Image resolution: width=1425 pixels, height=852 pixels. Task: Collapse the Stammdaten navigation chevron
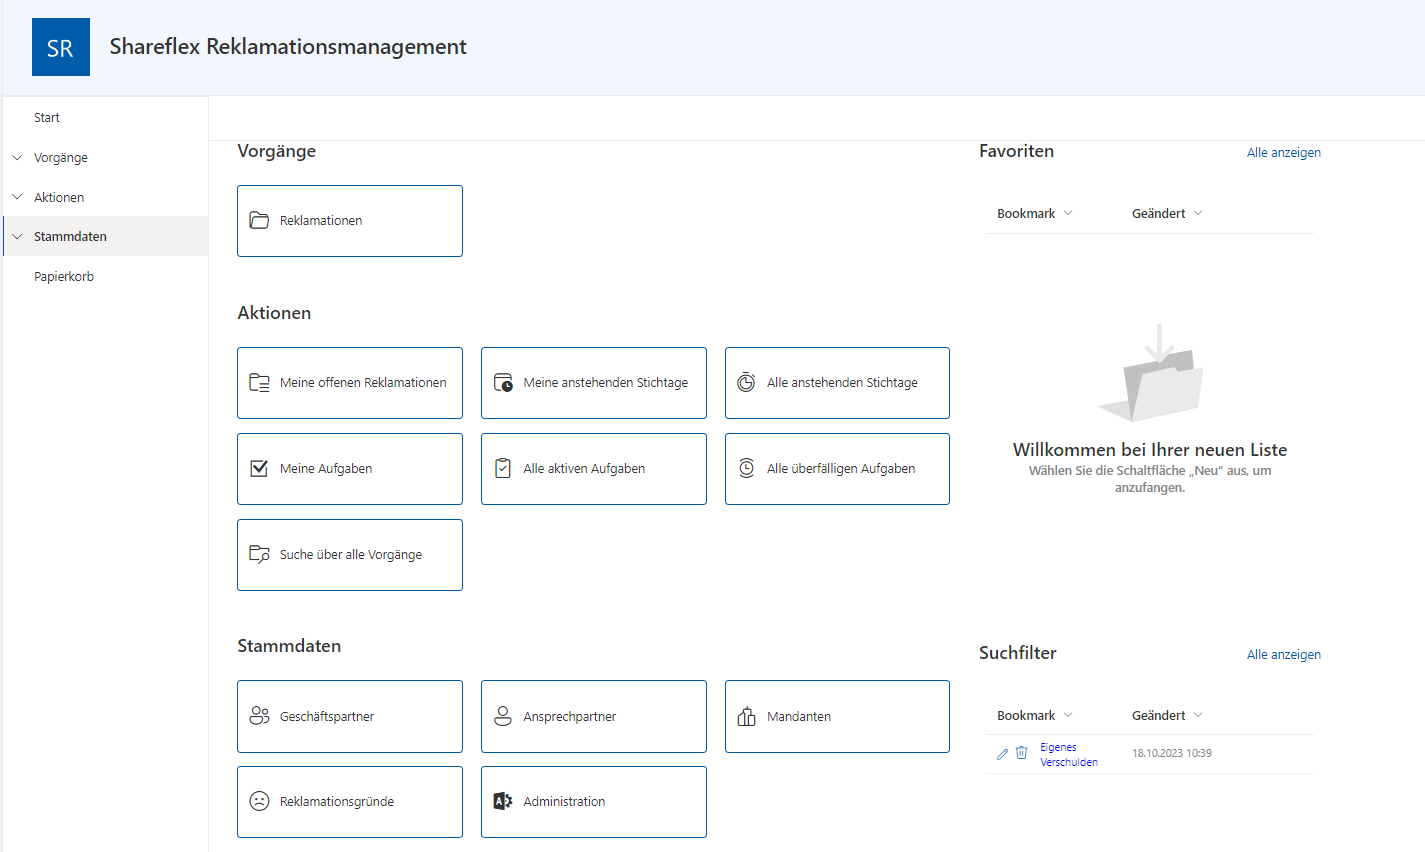tap(17, 237)
